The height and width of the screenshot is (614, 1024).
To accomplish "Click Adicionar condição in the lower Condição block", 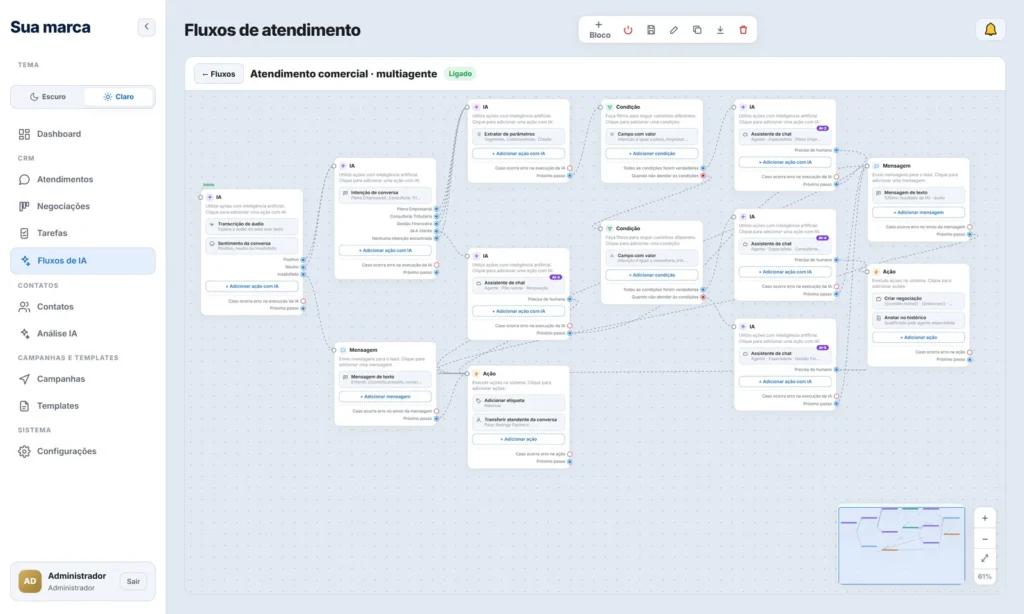I will tap(652, 275).
